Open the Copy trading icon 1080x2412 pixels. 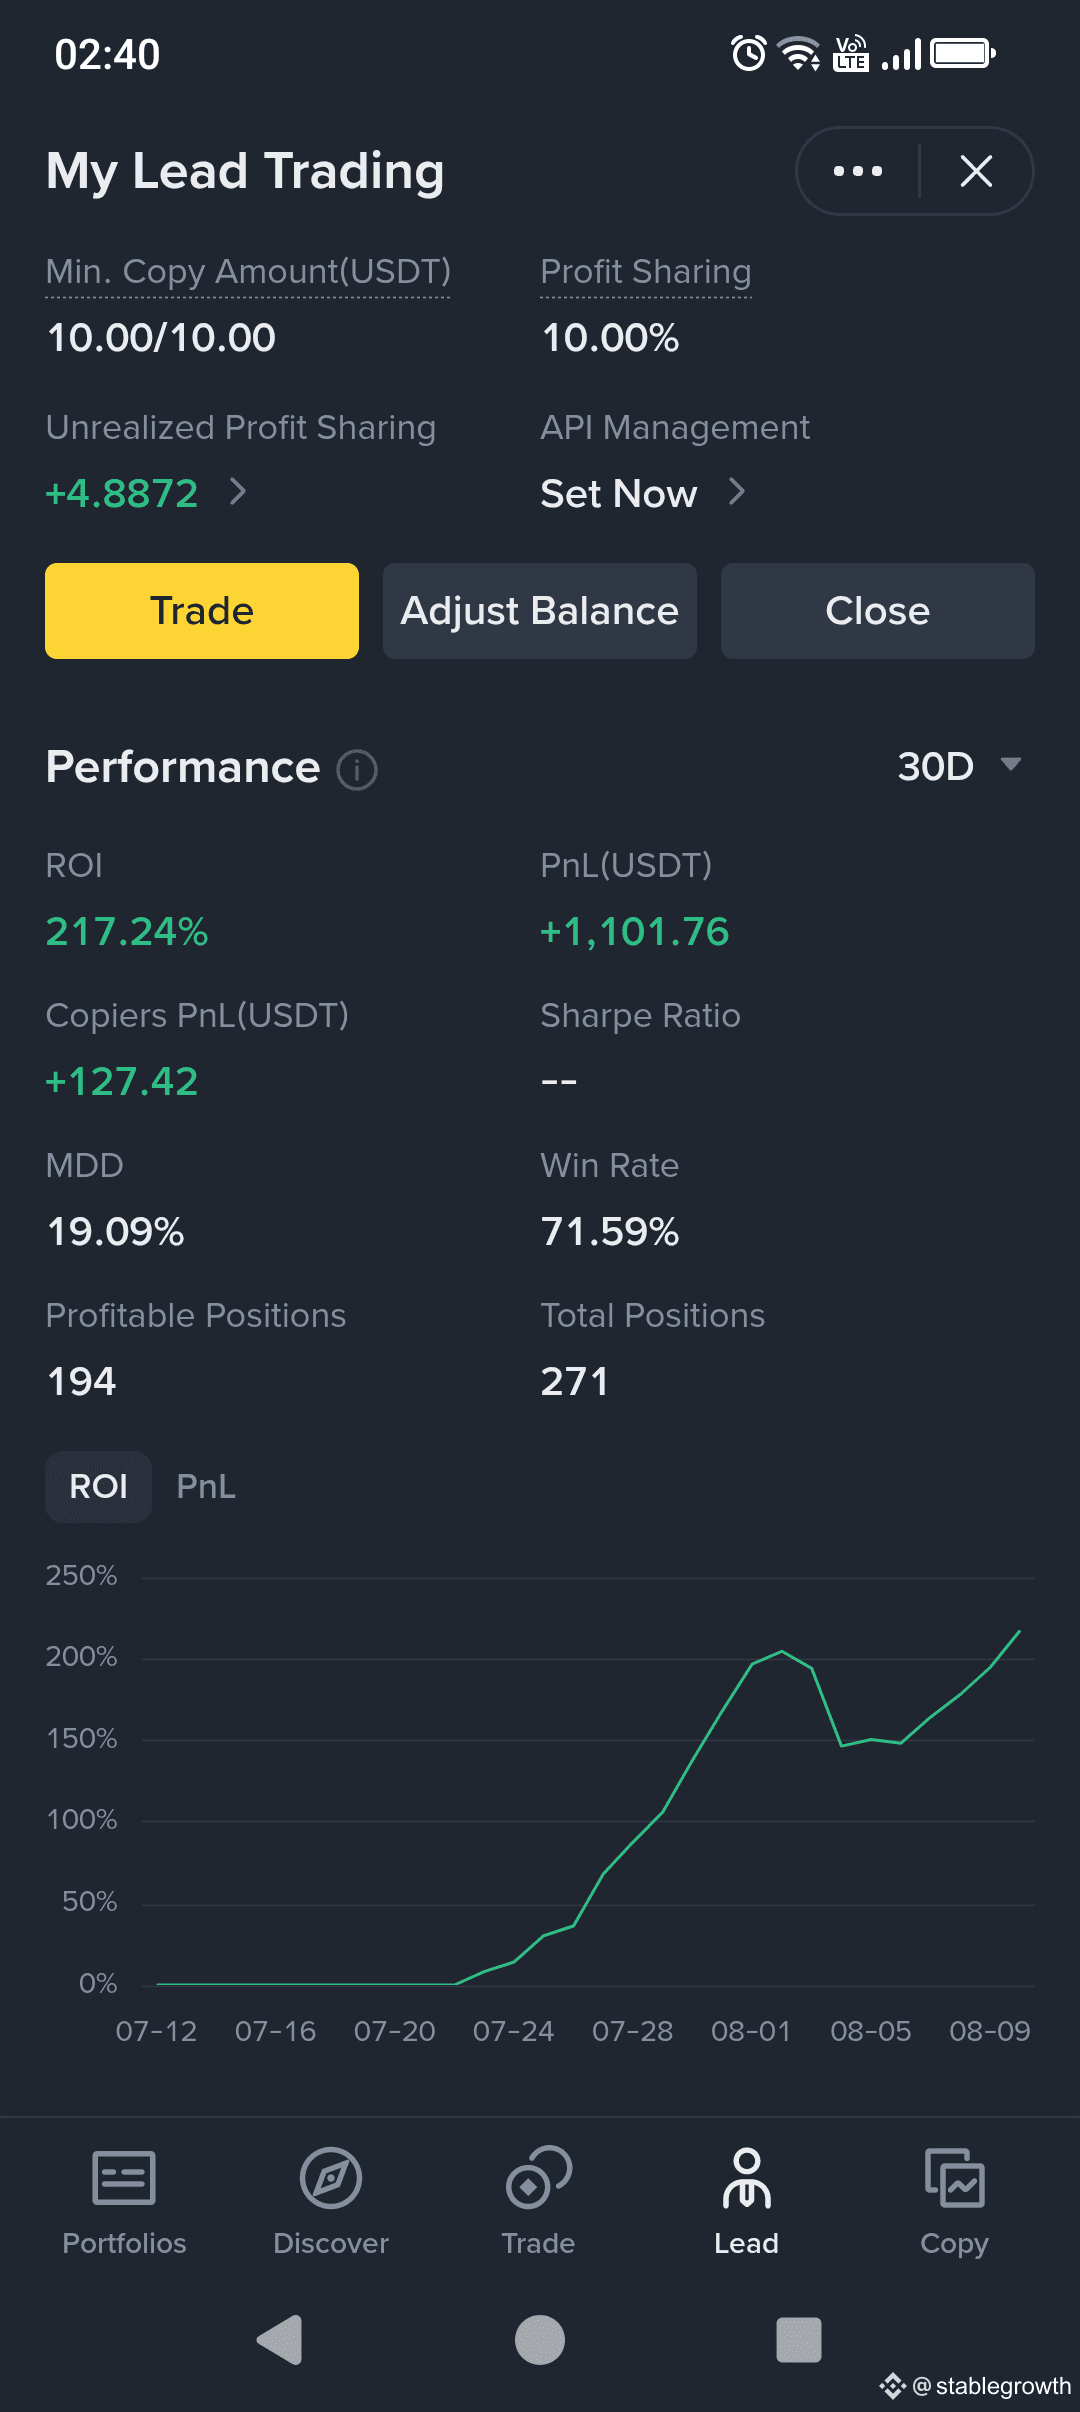(954, 2178)
